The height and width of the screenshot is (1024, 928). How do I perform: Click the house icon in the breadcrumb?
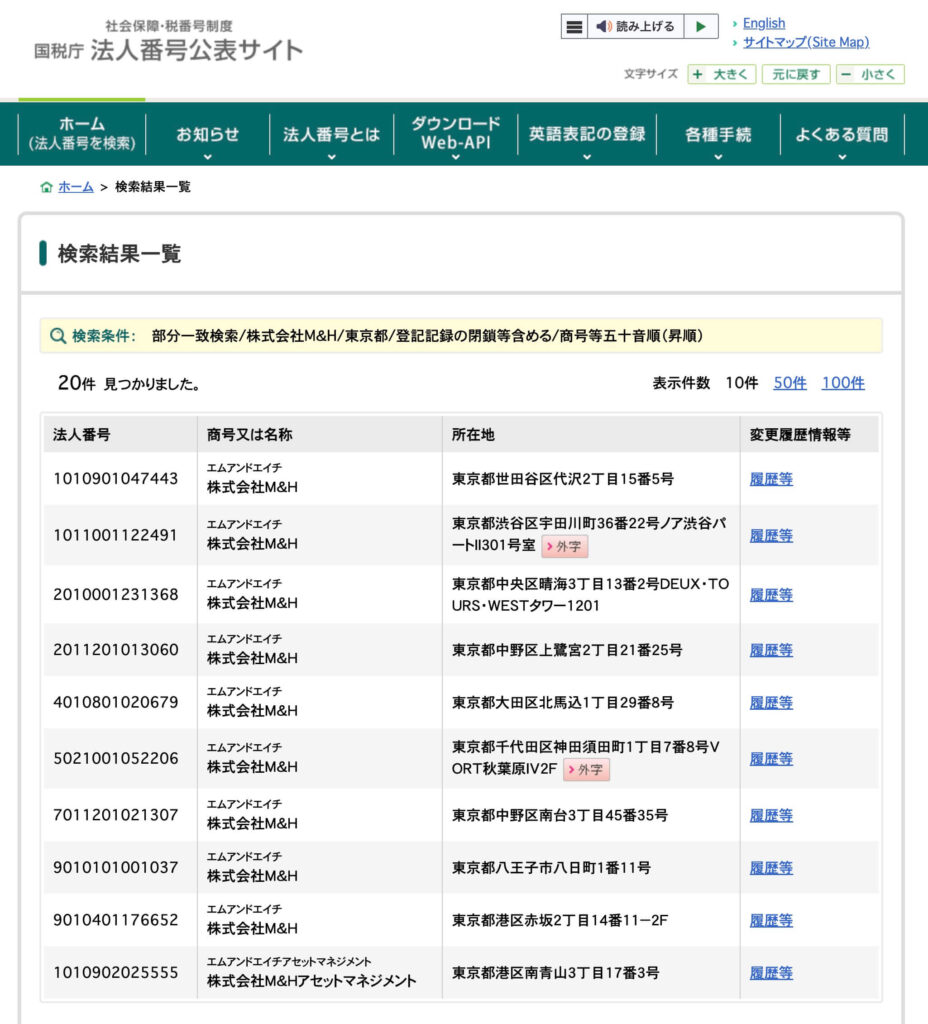click(x=46, y=187)
